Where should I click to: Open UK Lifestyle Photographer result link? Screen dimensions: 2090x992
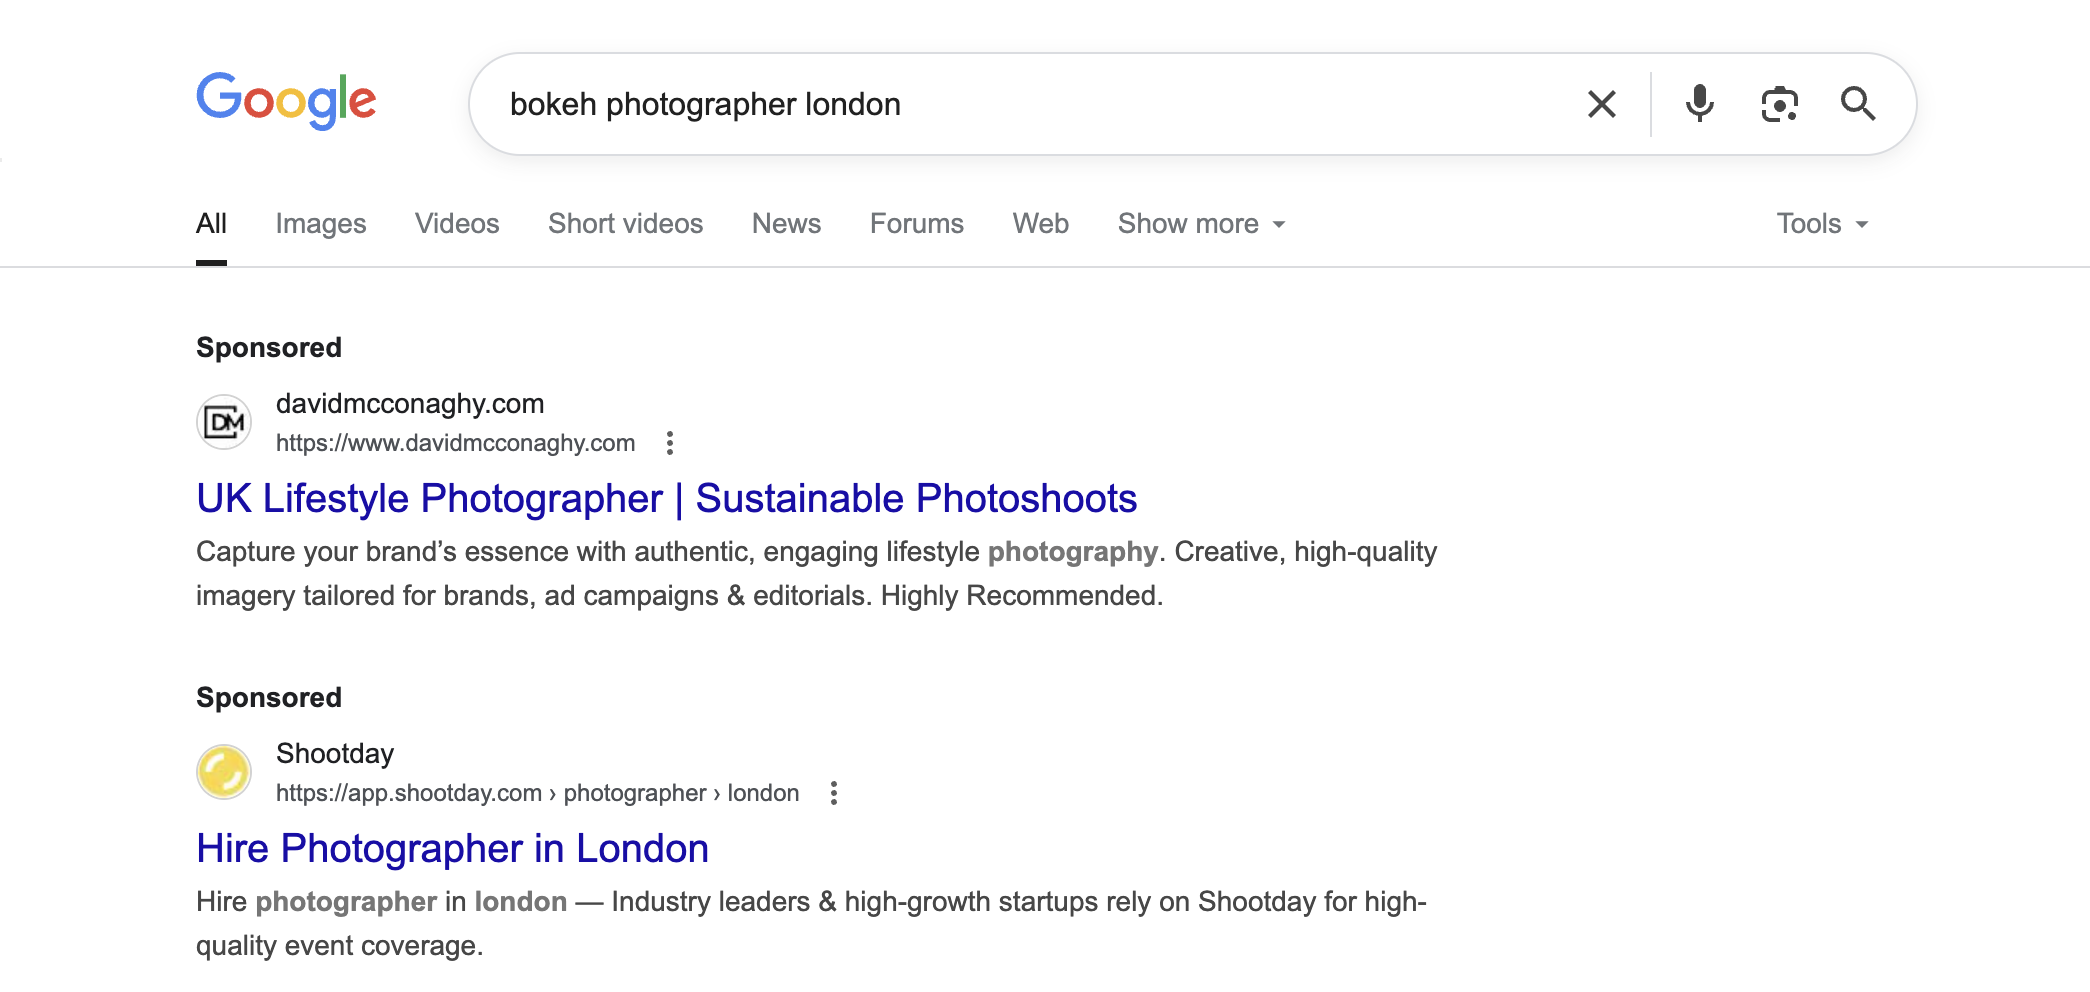point(667,498)
